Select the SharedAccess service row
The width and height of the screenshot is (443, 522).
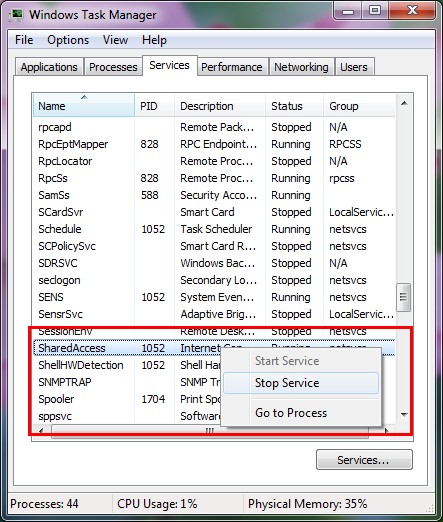127,348
